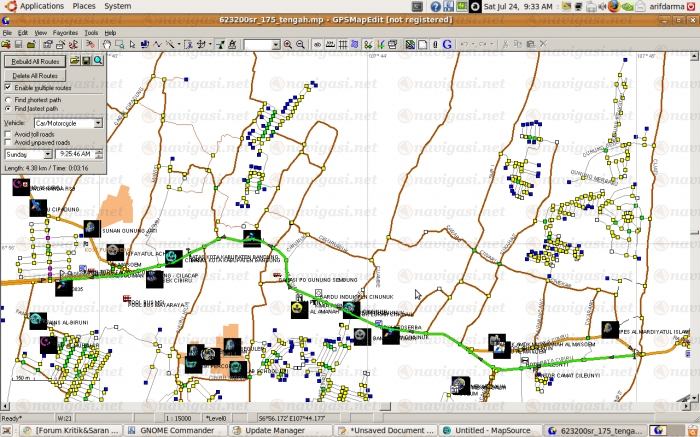
Task: Click the find magnifier icon in the routing panel
Action: pos(98,61)
